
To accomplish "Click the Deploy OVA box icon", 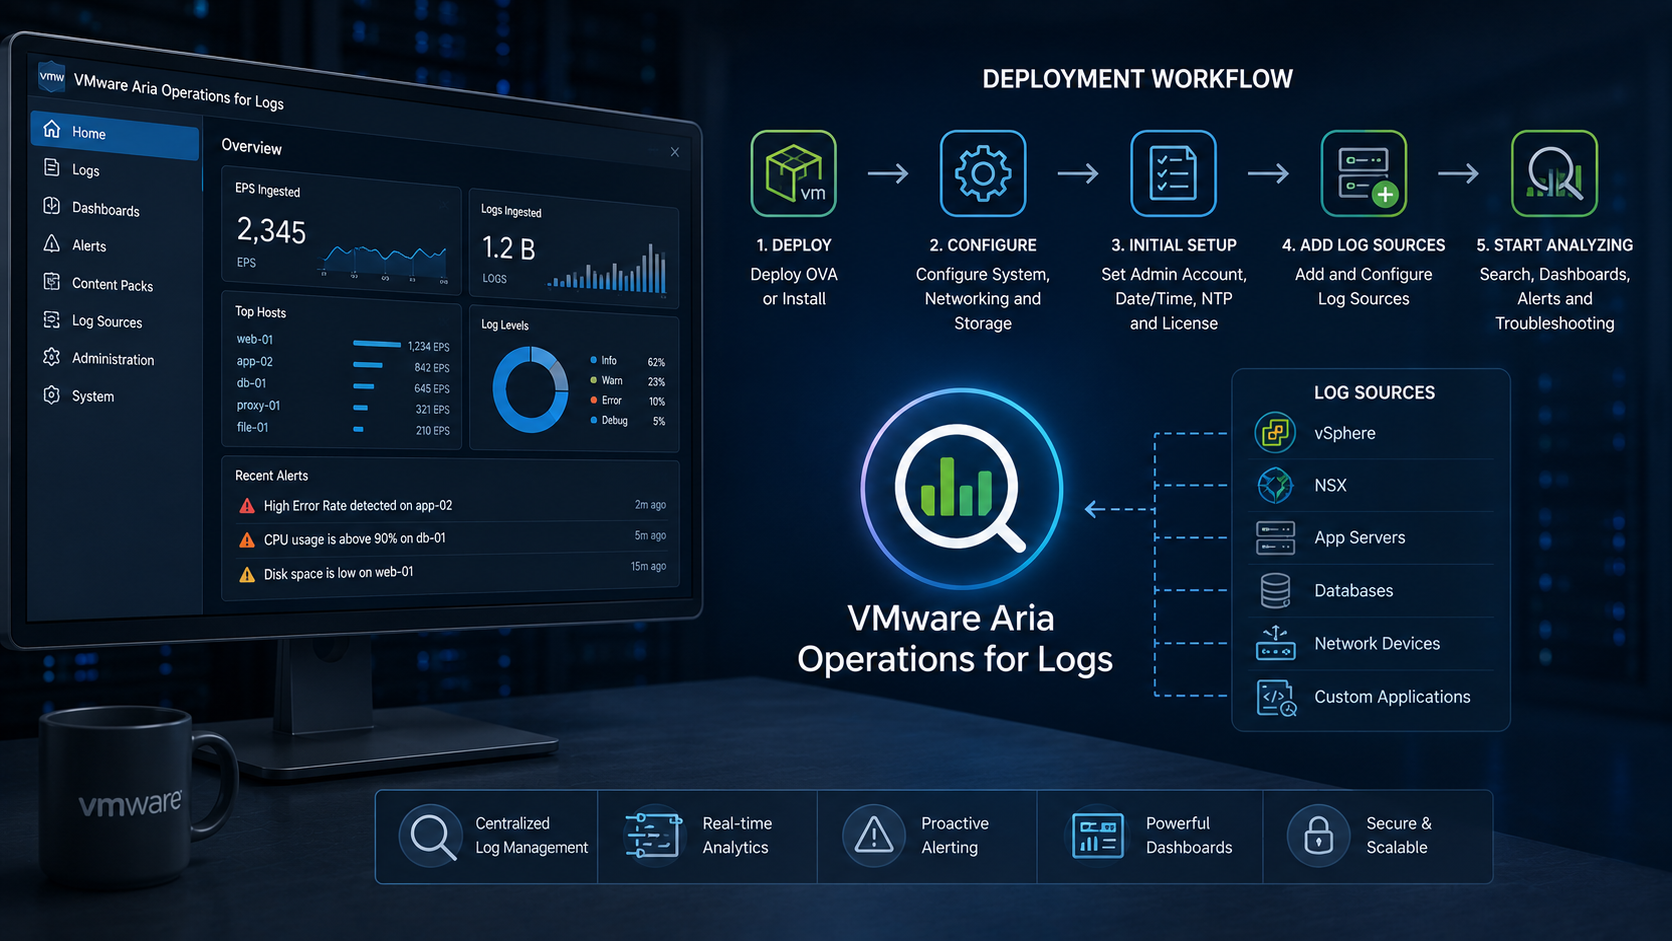I will [x=794, y=174].
